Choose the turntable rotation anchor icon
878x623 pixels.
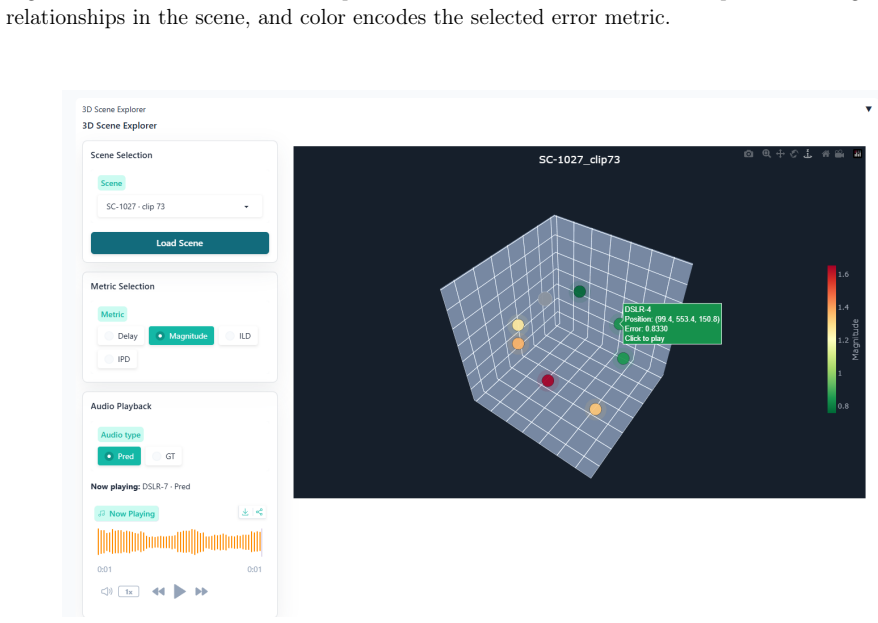point(807,154)
